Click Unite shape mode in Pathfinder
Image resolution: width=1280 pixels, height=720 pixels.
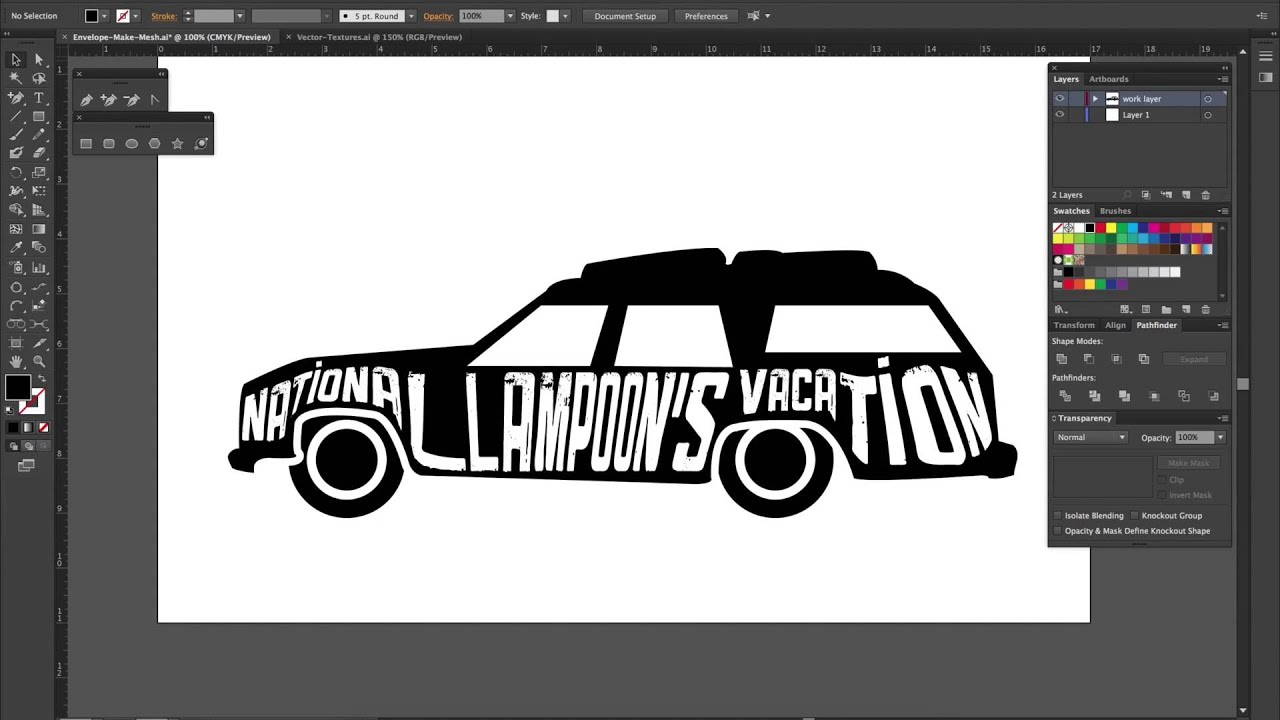[1061, 359]
